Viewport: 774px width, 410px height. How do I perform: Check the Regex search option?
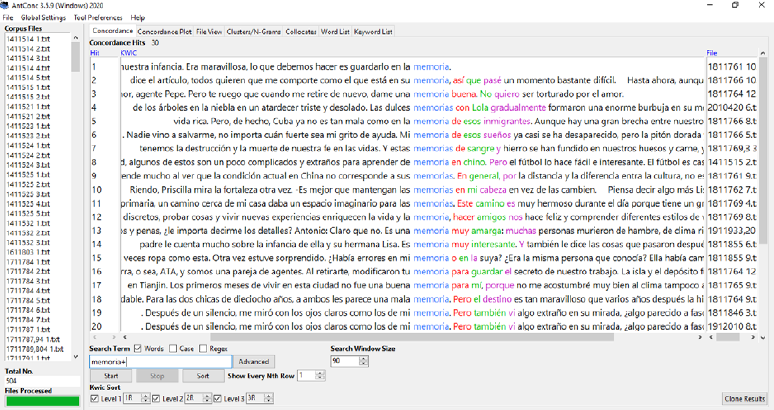coord(201,349)
